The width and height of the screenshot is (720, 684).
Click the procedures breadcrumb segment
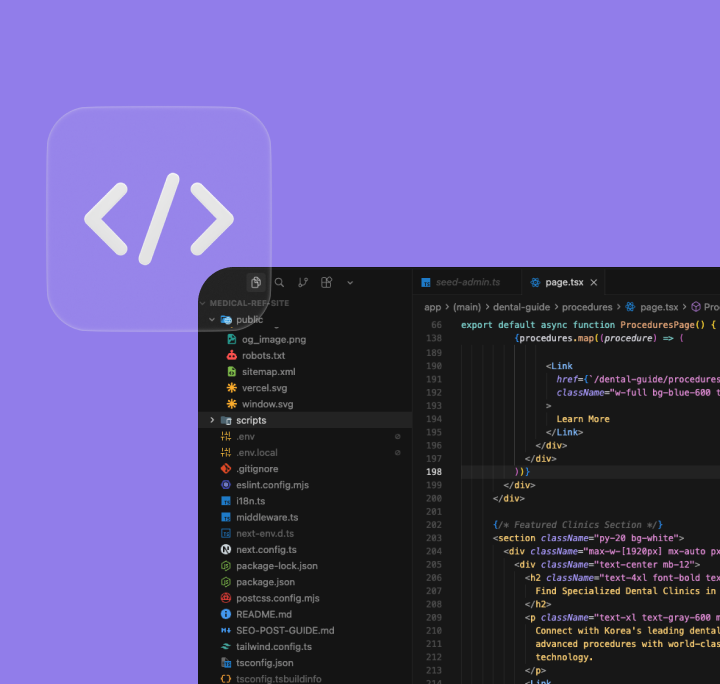tap(587, 307)
